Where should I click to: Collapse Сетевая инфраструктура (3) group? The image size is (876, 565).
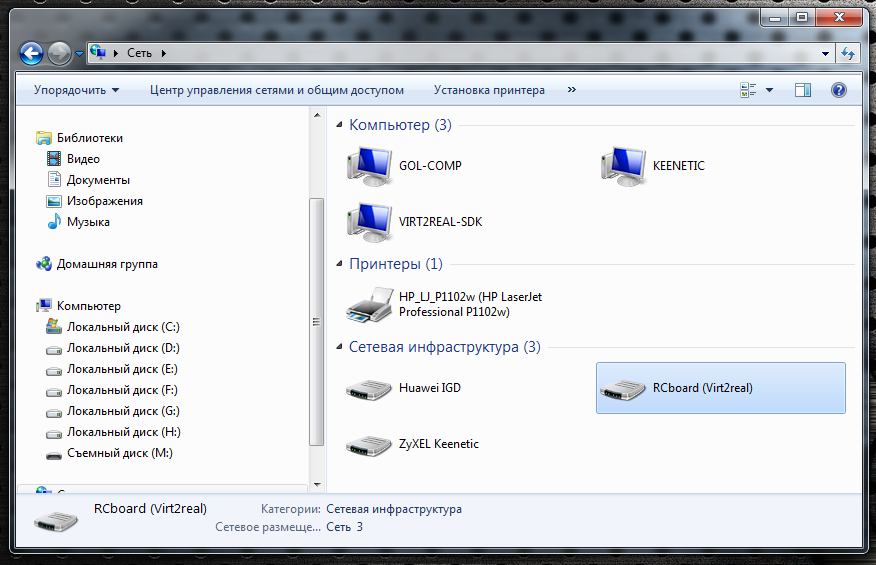pyautogui.click(x=339, y=347)
